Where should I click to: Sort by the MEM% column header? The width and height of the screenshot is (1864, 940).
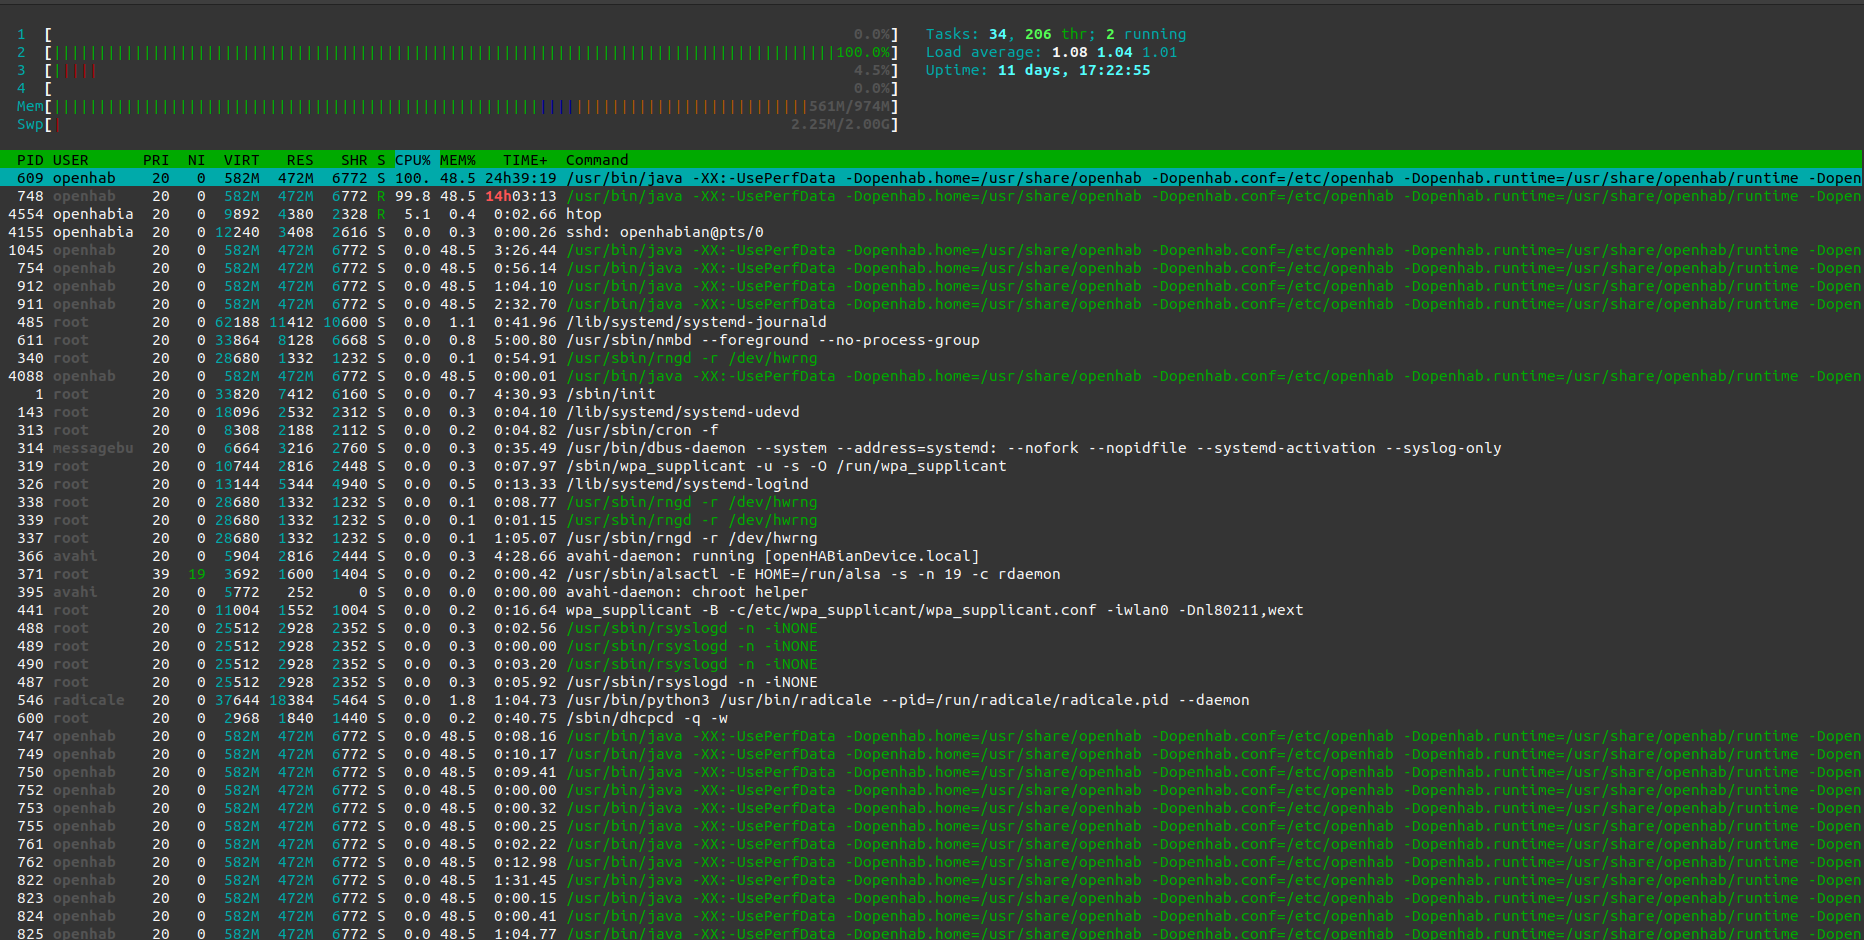point(458,160)
